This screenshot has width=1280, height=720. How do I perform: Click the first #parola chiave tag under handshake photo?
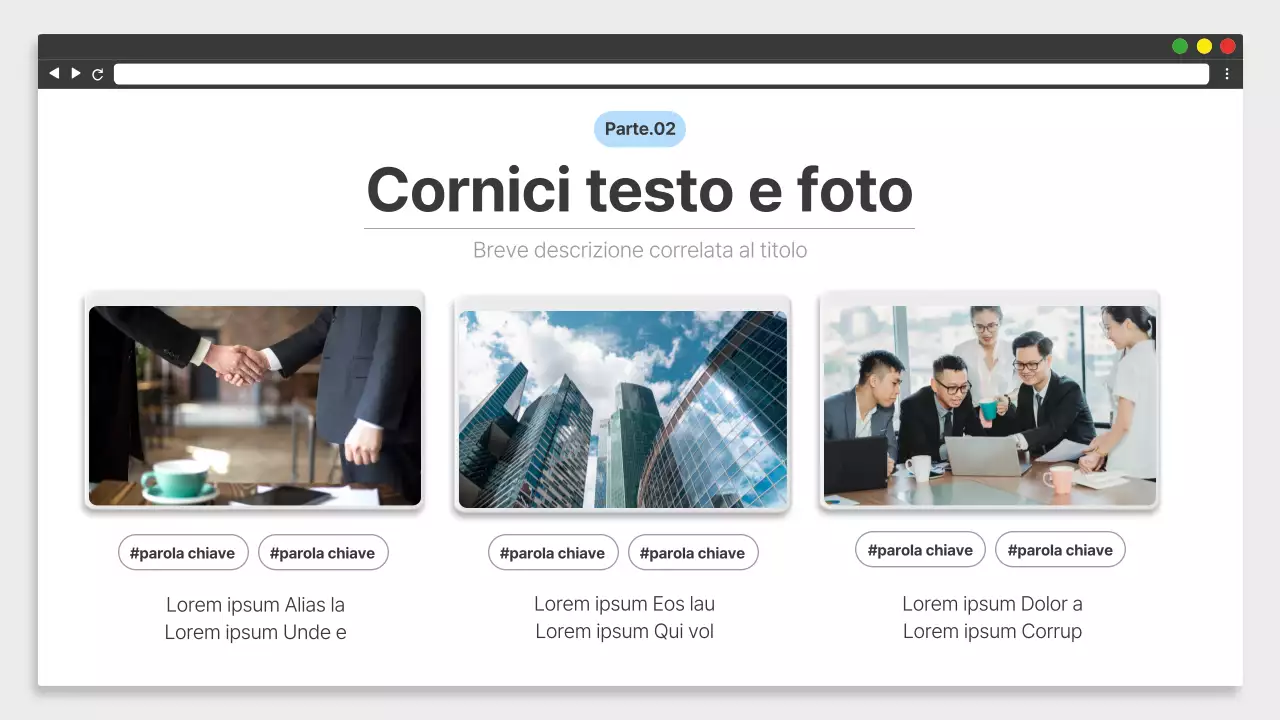click(182, 552)
